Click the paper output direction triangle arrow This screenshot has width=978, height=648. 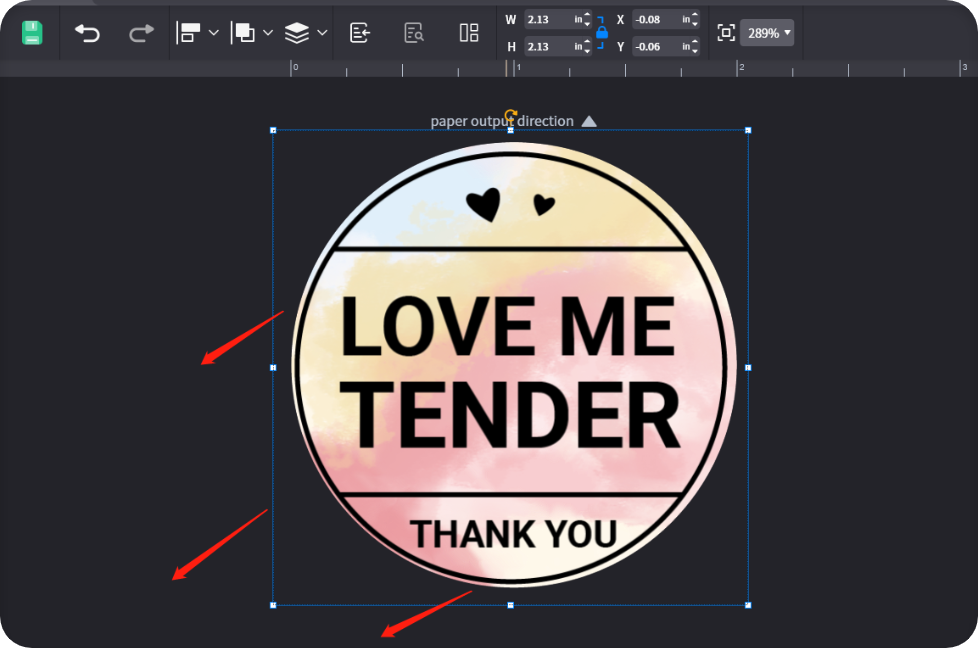(x=589, y=121)
